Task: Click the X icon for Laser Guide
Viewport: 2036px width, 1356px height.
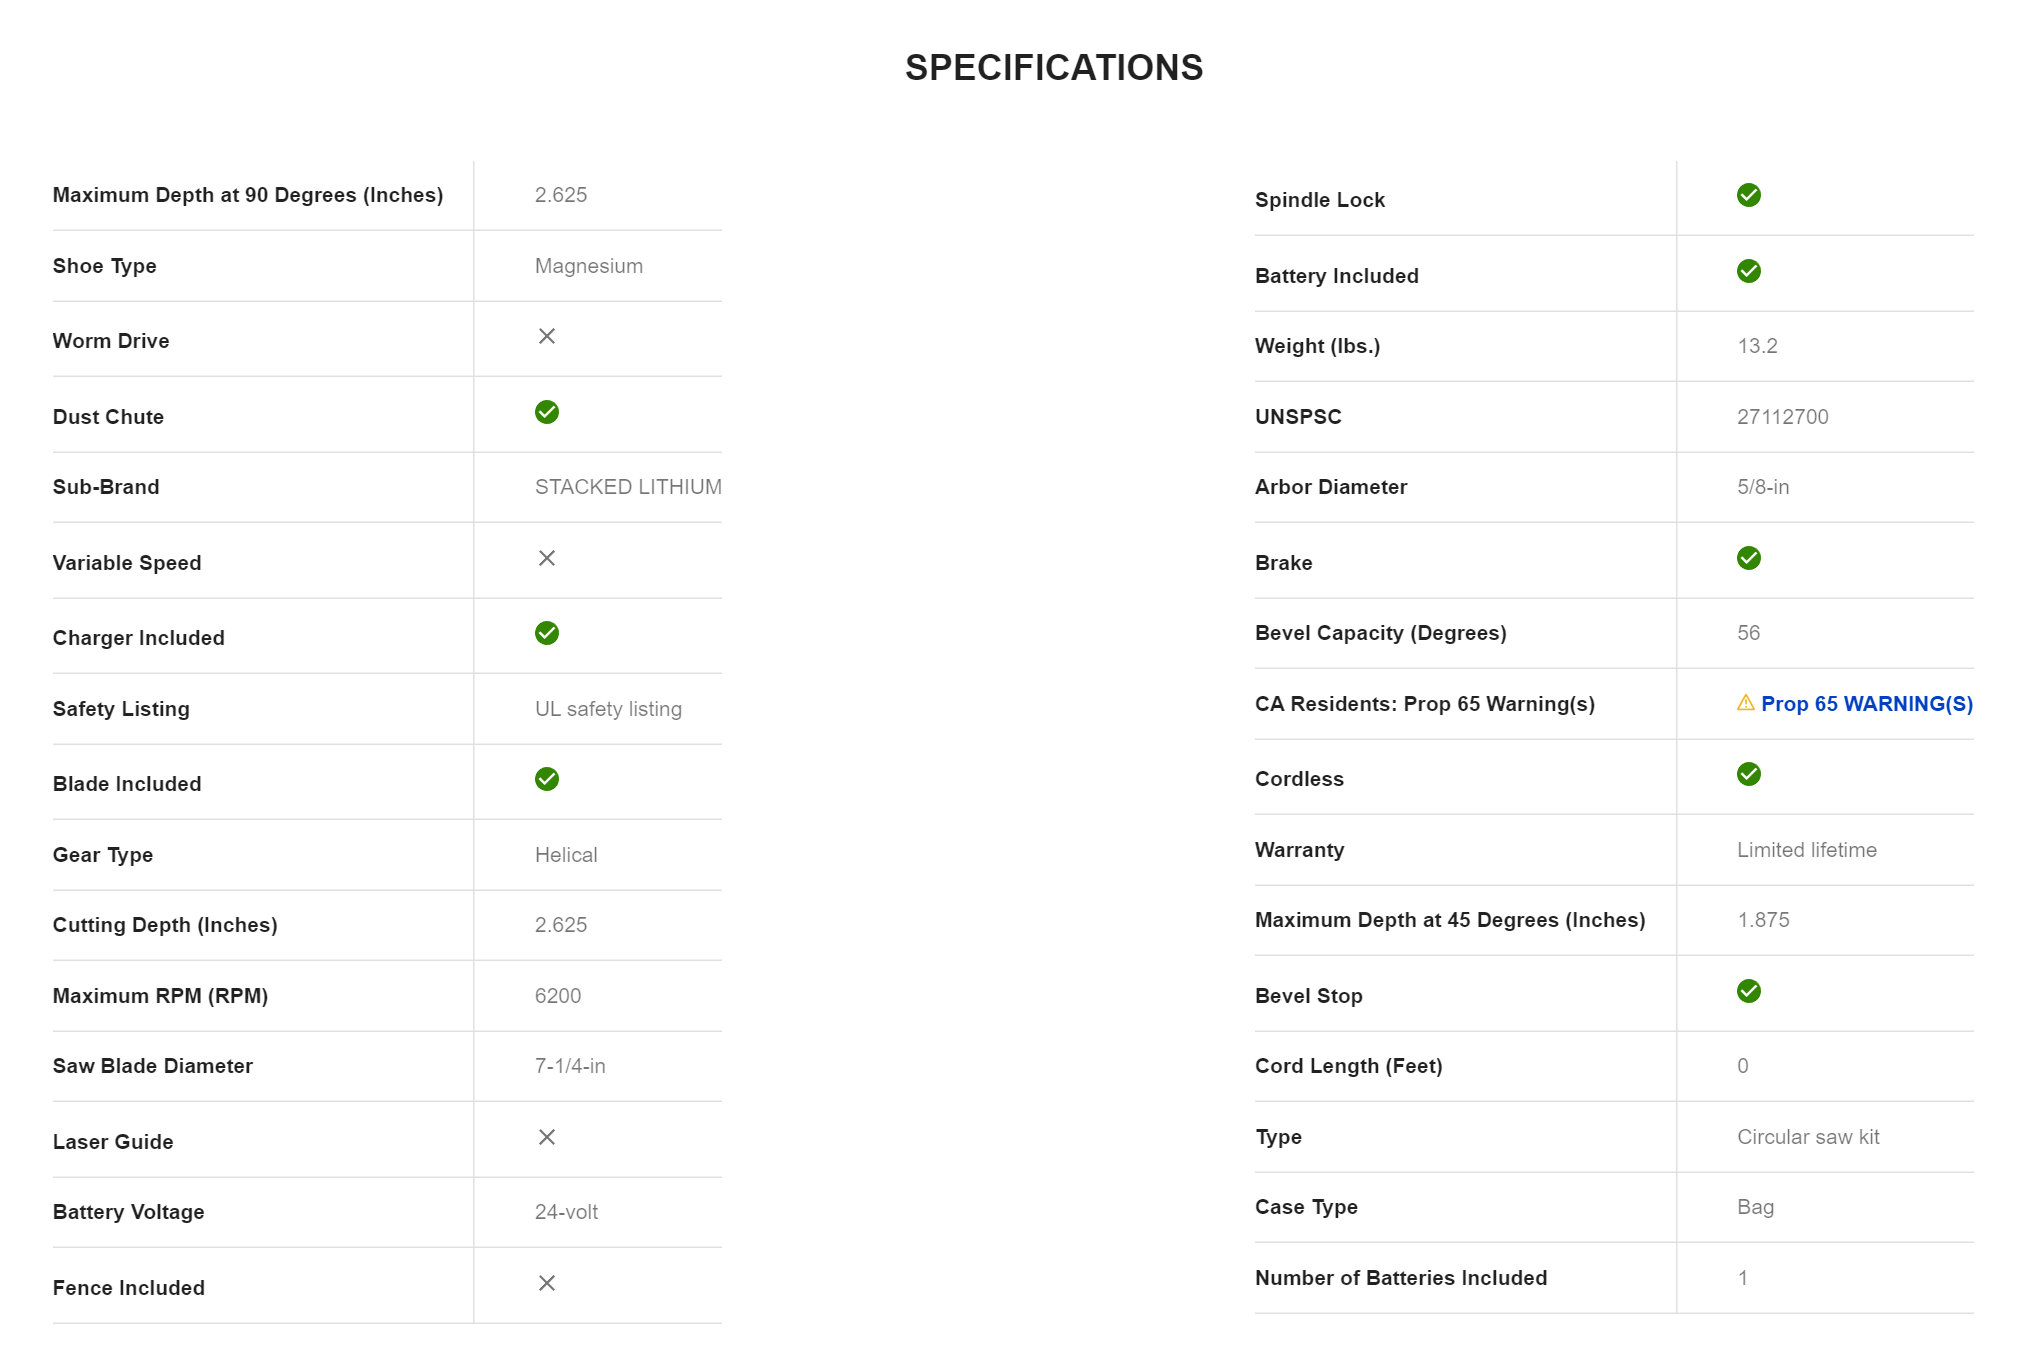Action: (x=546, y=1137)
